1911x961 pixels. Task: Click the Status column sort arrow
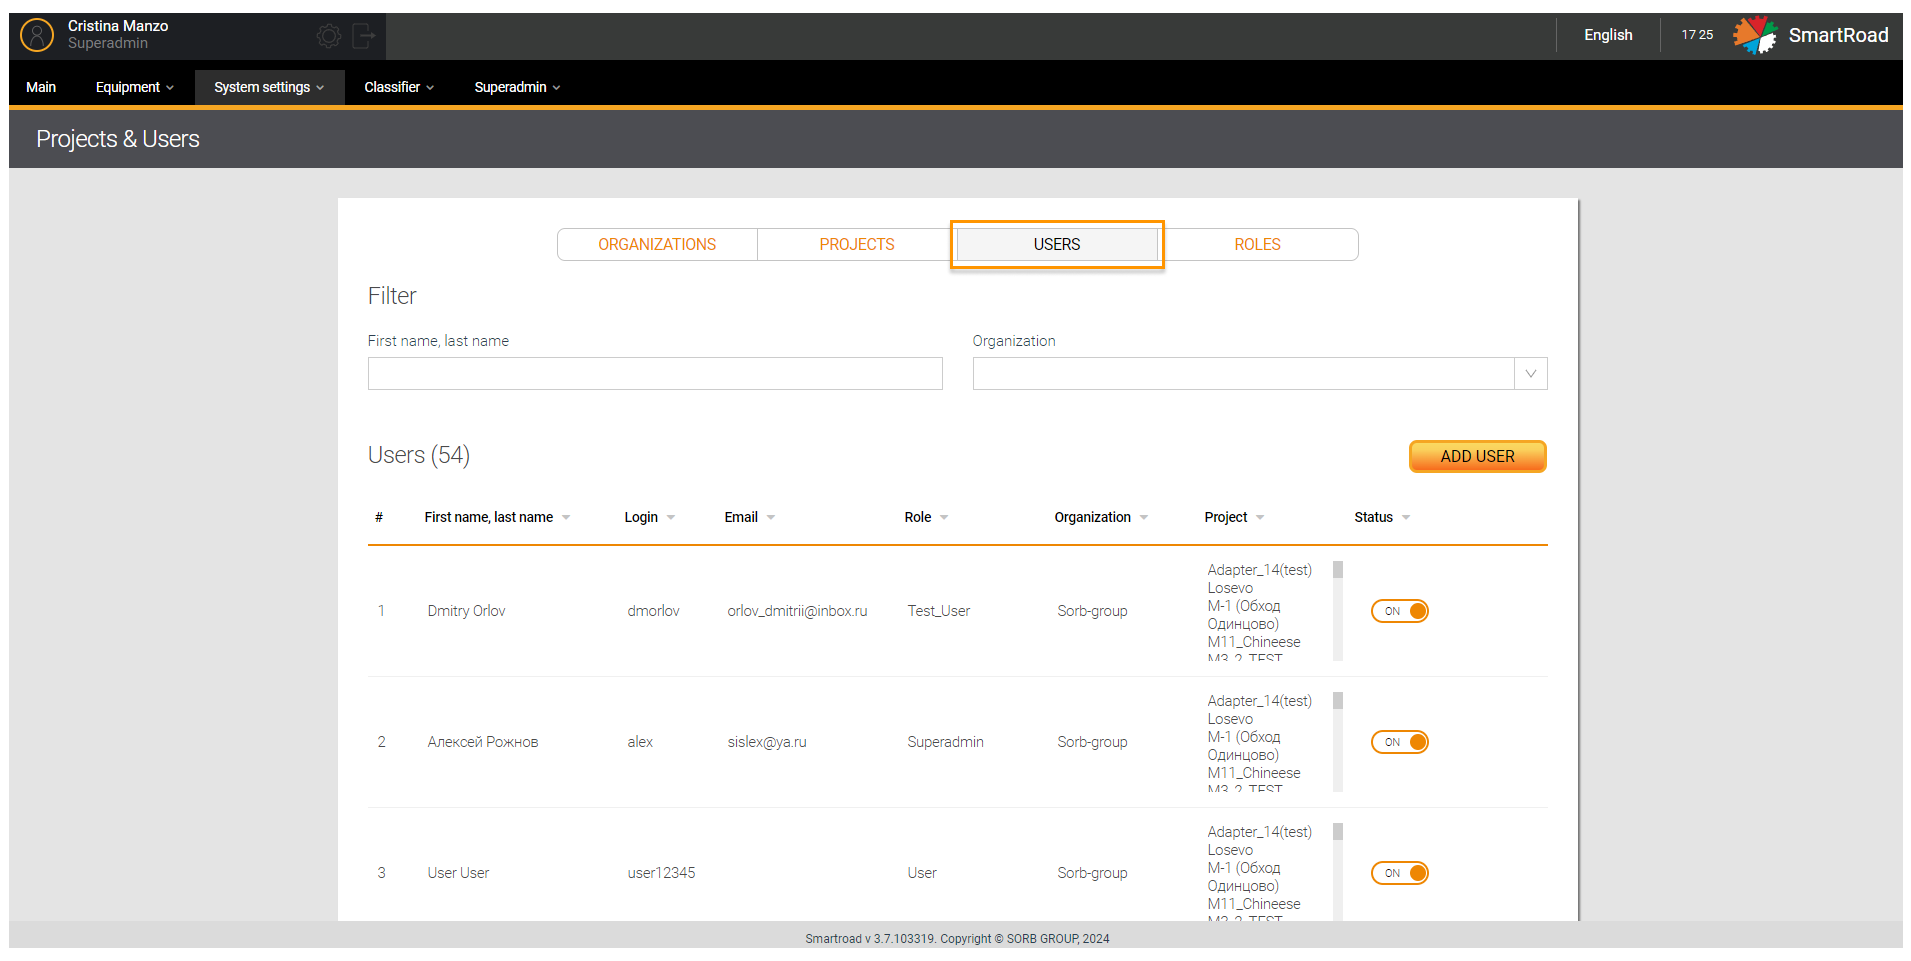(1406, 518)
